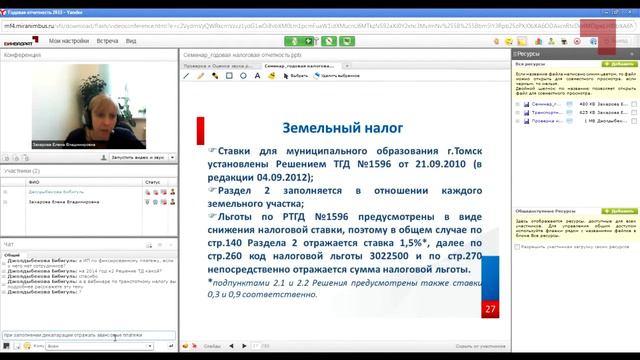Viewport: 640px width, 360px height.
Task: Click first small icon under video panel
Action: tap(6, 158)
